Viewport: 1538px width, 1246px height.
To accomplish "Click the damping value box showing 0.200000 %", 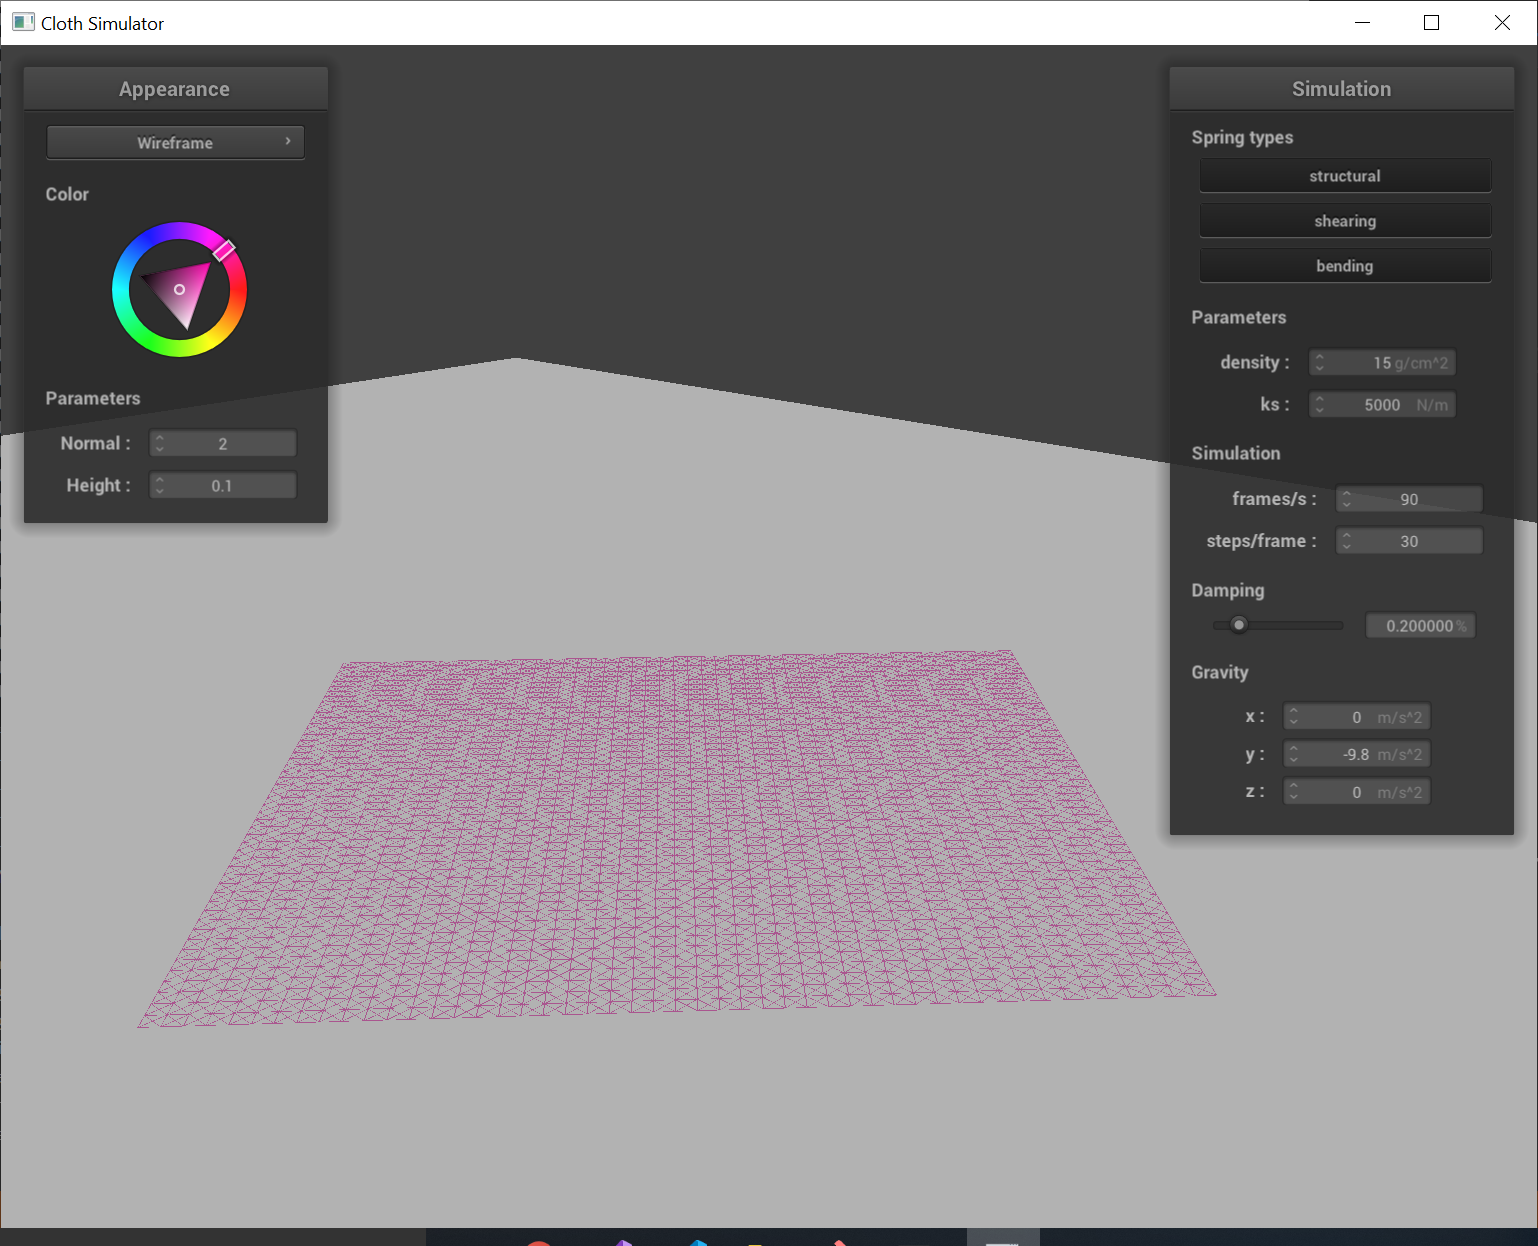I will (1421, 626).
